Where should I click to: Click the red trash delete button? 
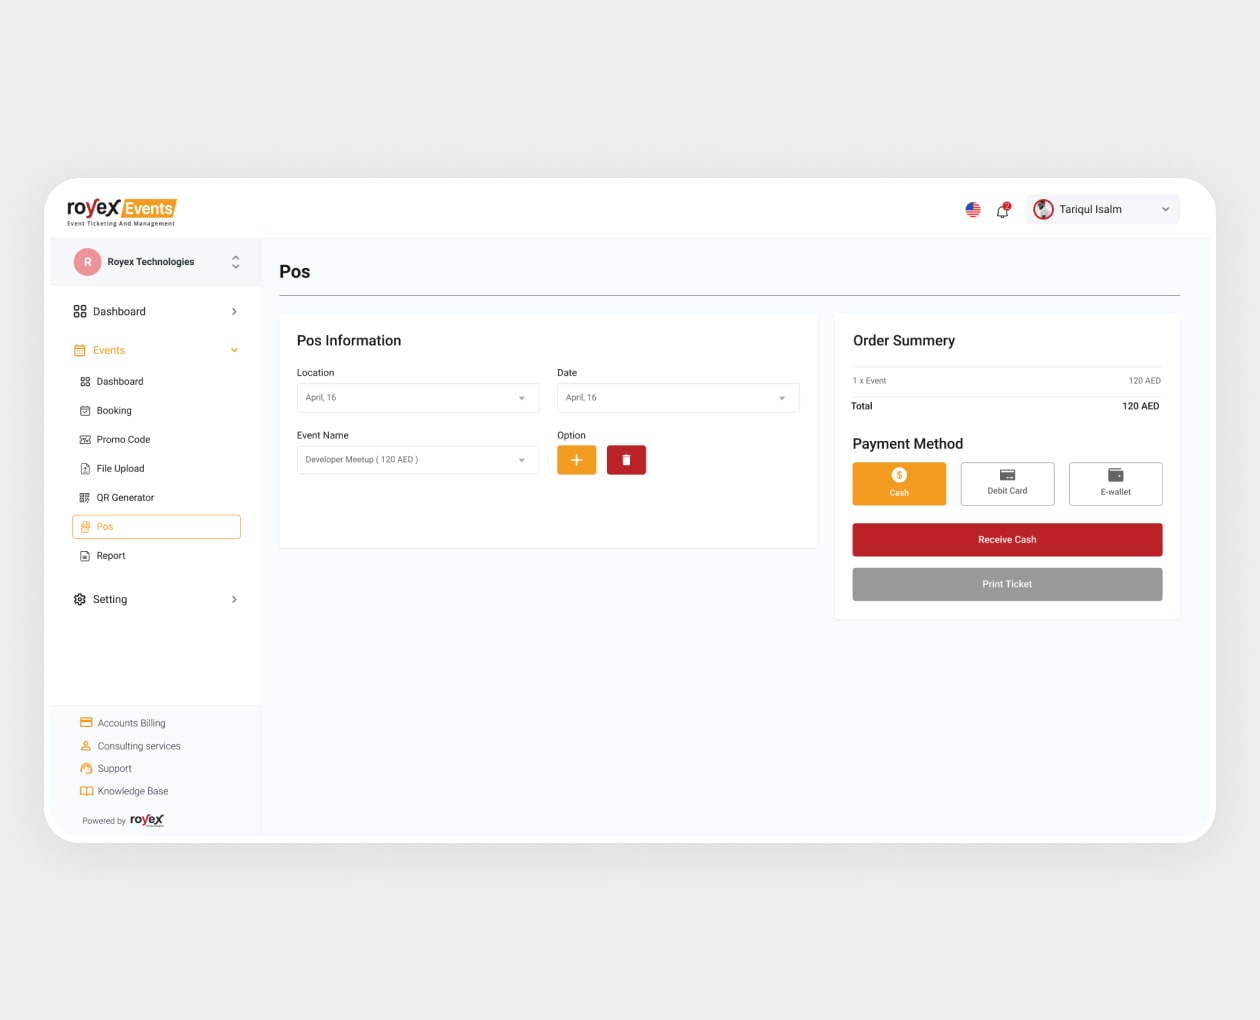626,460
